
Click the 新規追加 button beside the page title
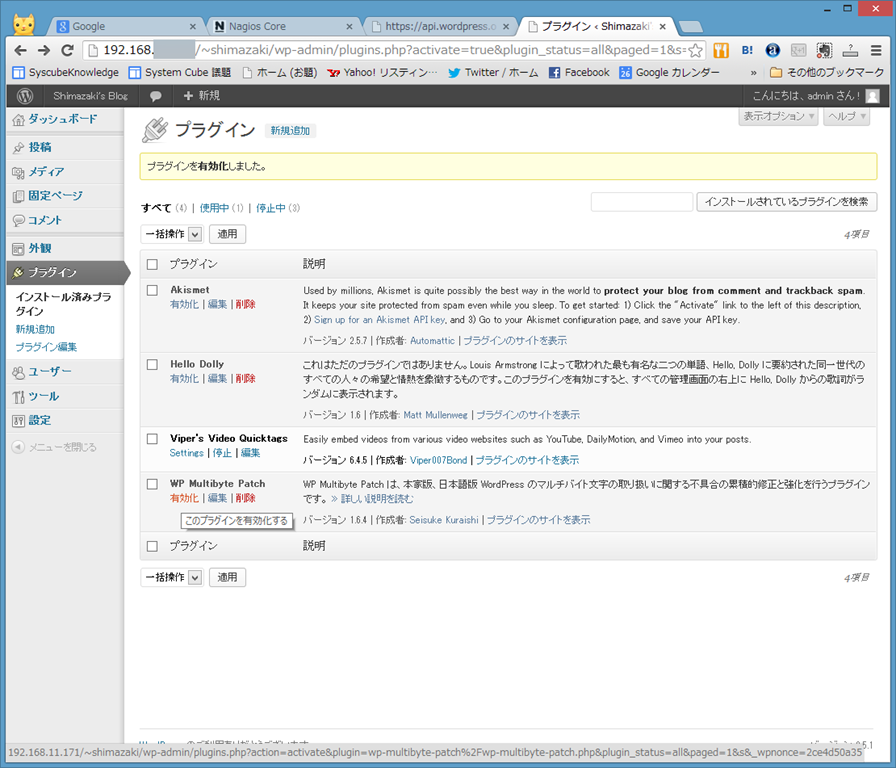pos(290,131)
